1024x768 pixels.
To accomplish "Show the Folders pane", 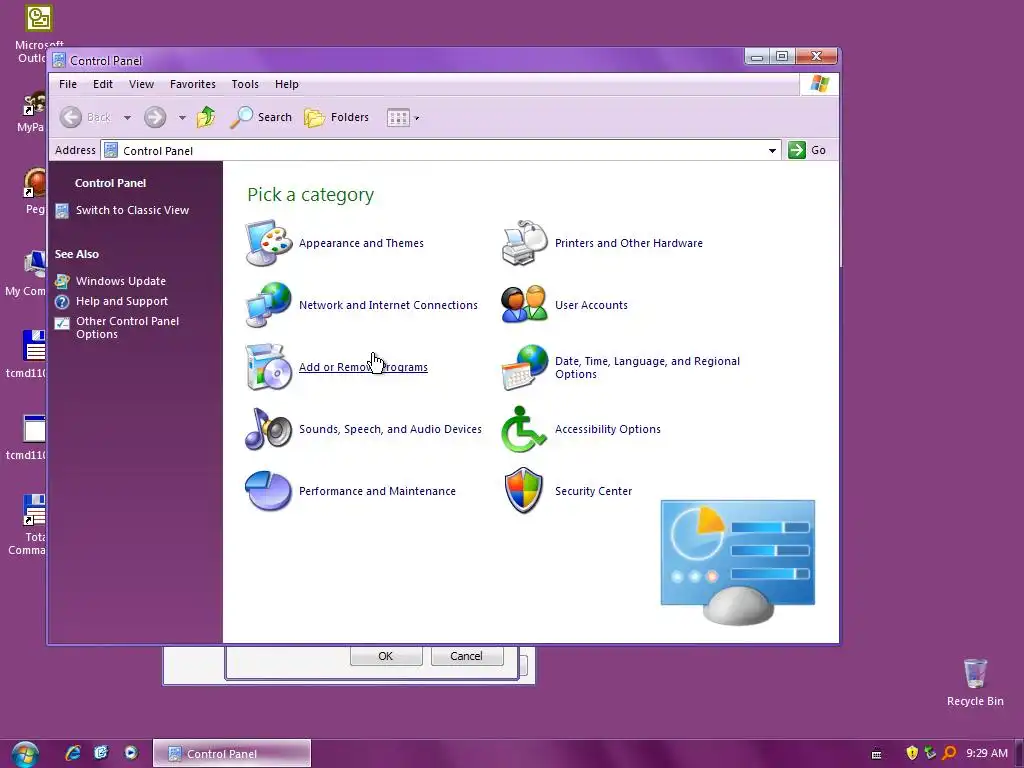I will (337, 118).
